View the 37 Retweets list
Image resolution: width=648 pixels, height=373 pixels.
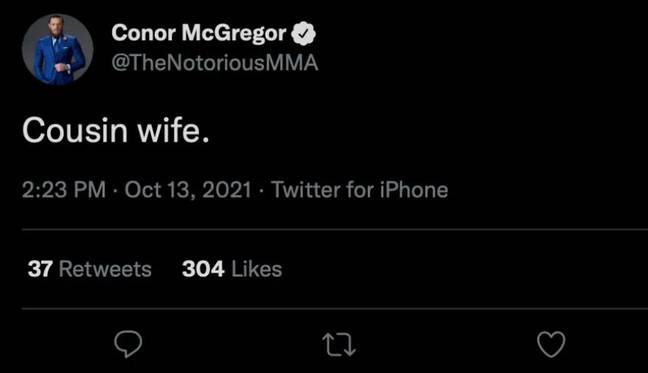click(90, 269)
